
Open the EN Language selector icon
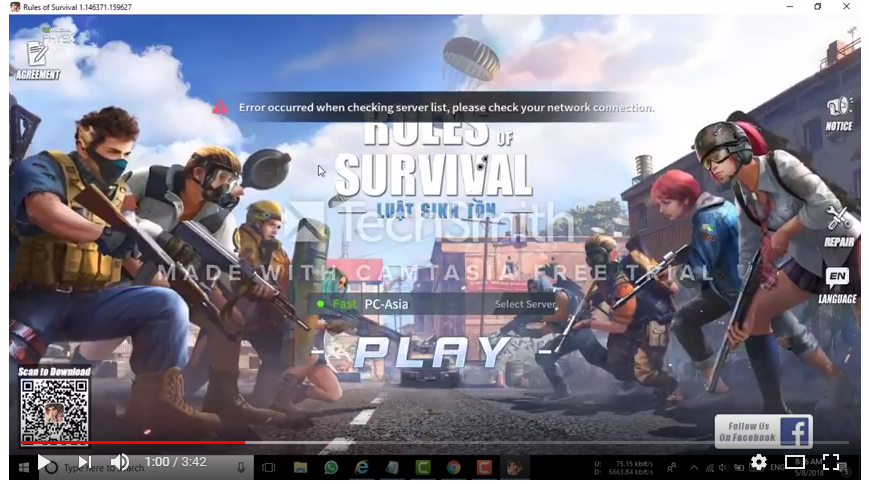click(x=837, y=286)
